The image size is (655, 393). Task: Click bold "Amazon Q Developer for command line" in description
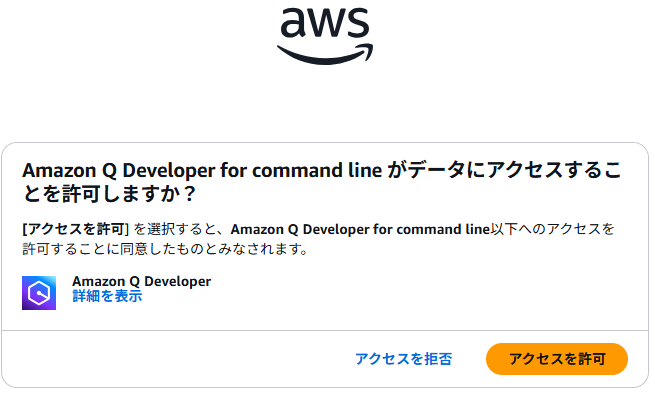(x=360, y=229)
